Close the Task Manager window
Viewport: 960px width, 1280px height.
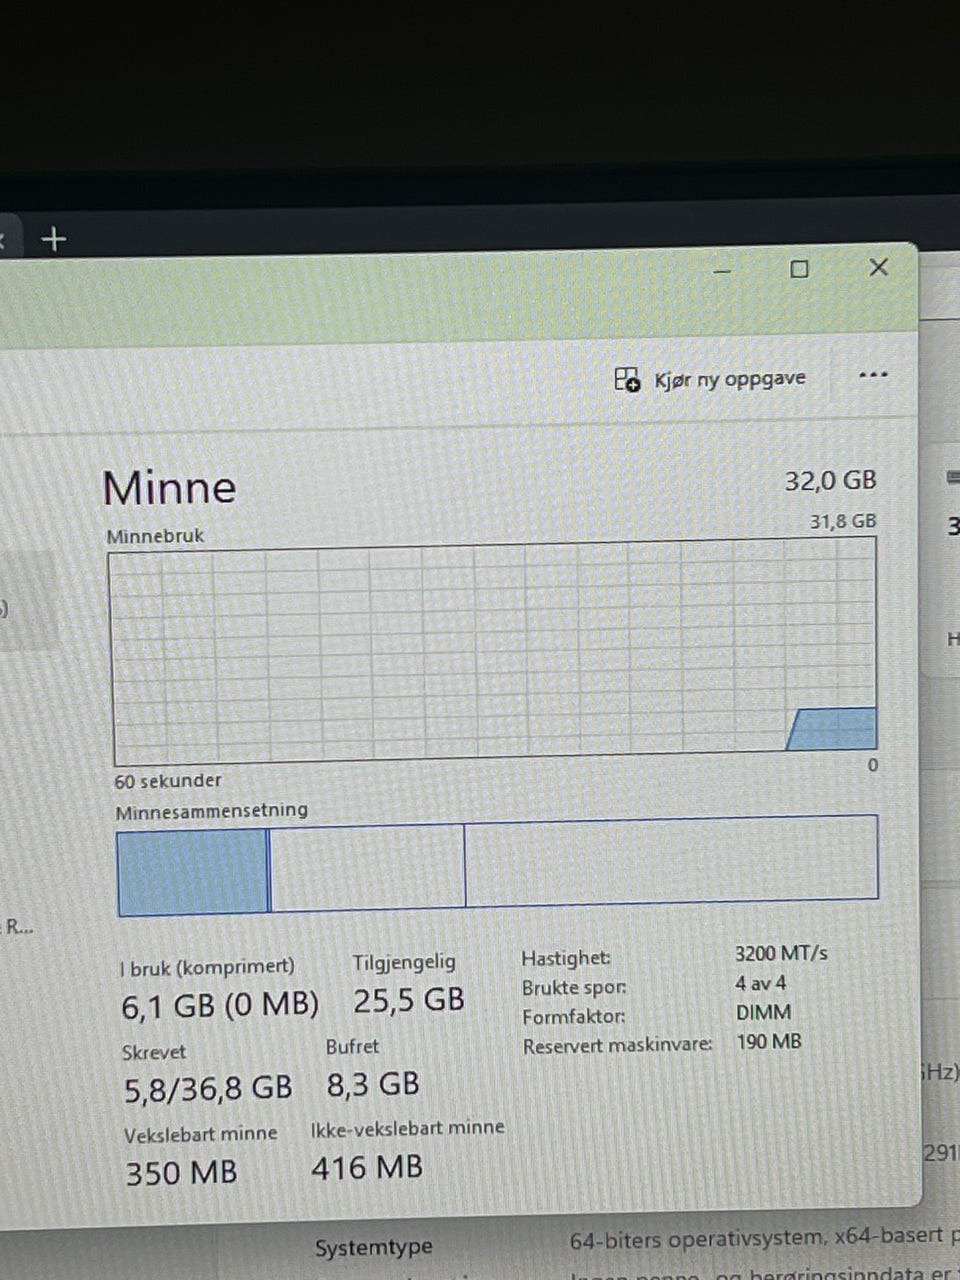click(878, 267)
